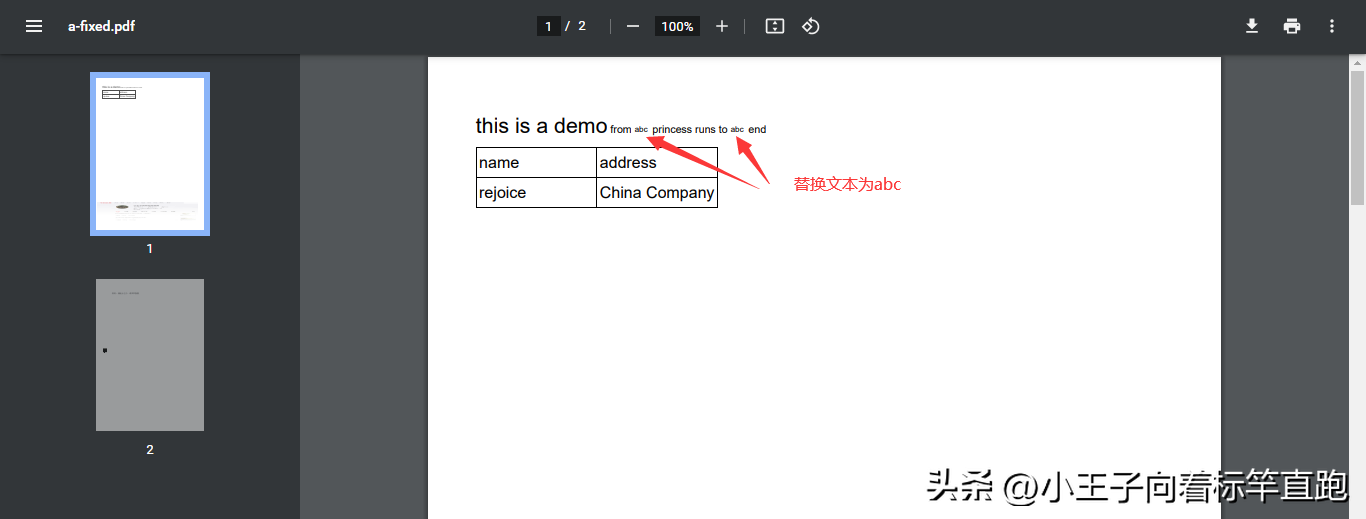Open the more actions menu
Screen dimensions: 1366x519
(1332, 26)
